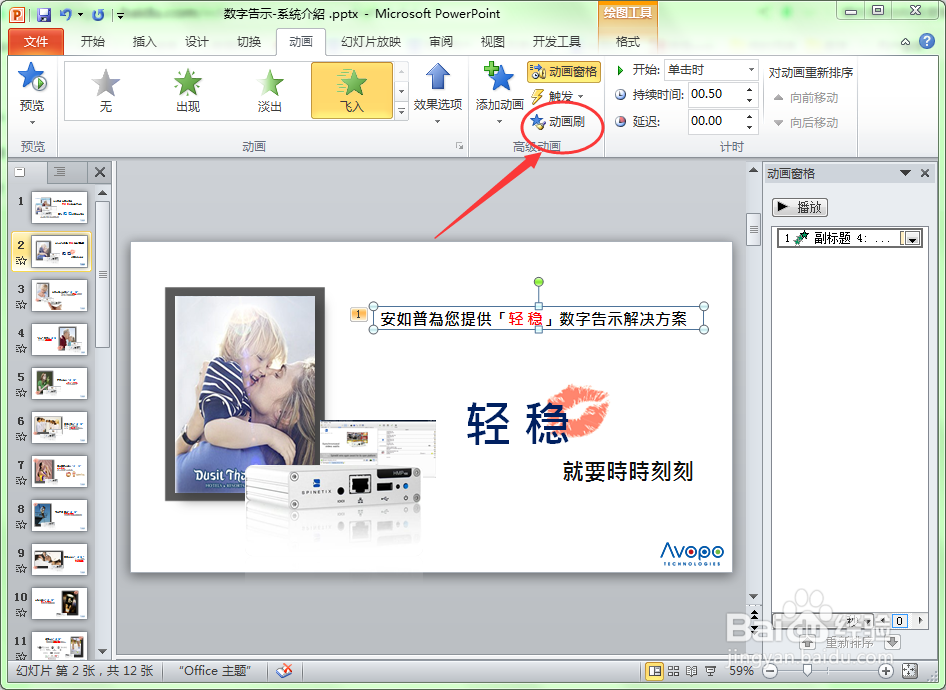This screenshot has height=690, width=946.
Task: Click the Play (播放) button in animation pane
Action: coord(799,207)
